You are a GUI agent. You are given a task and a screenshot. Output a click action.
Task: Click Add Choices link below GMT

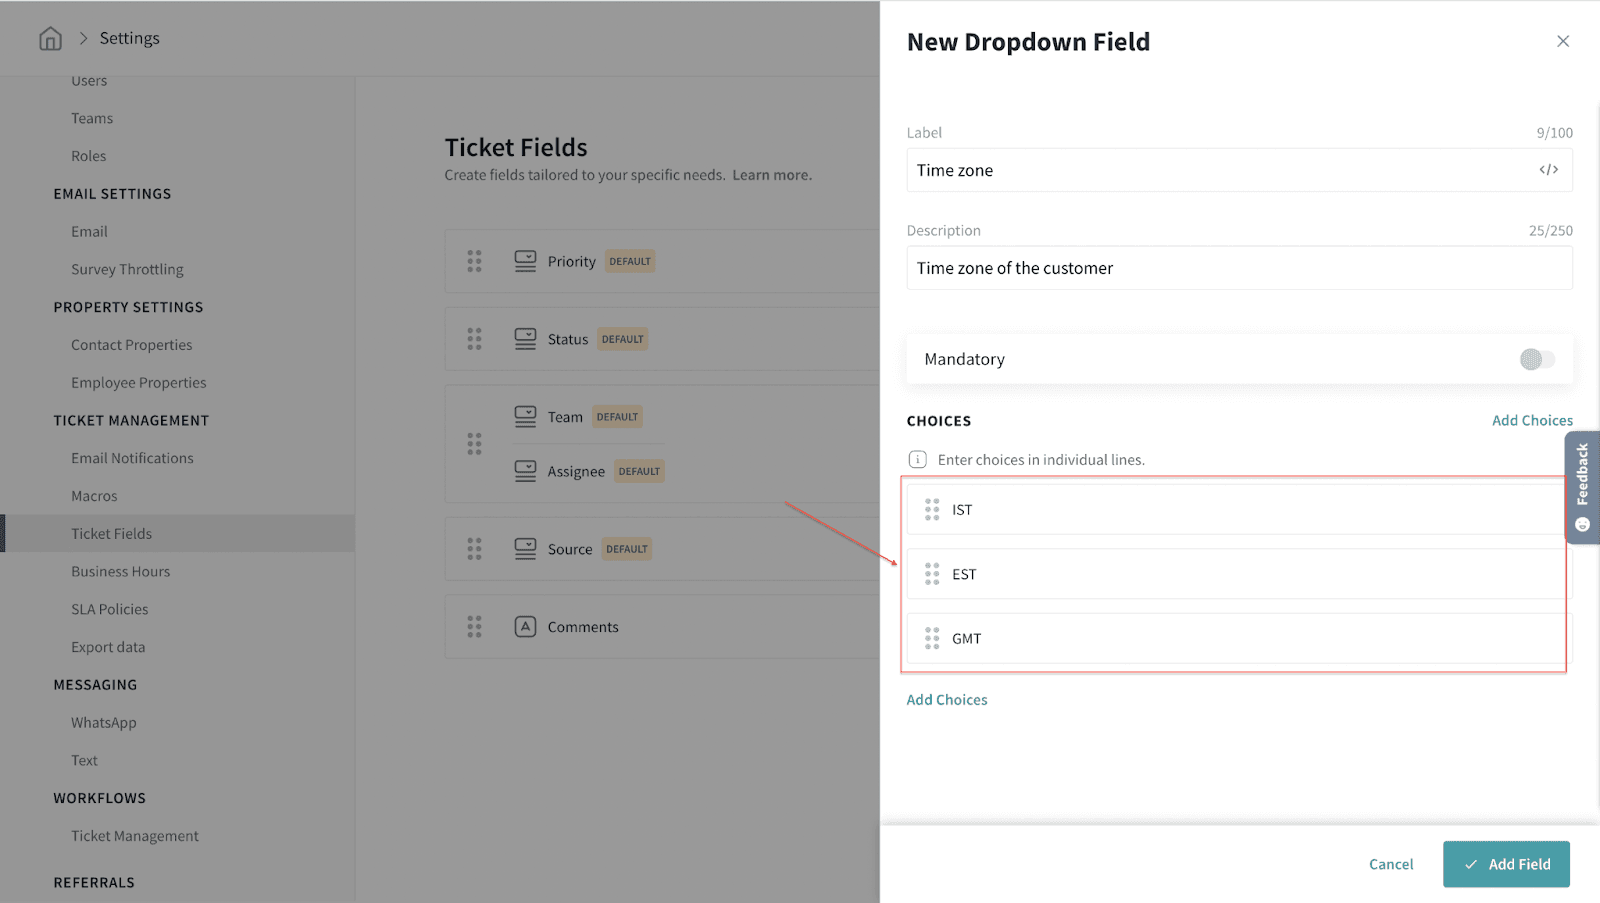click(947, 700)
